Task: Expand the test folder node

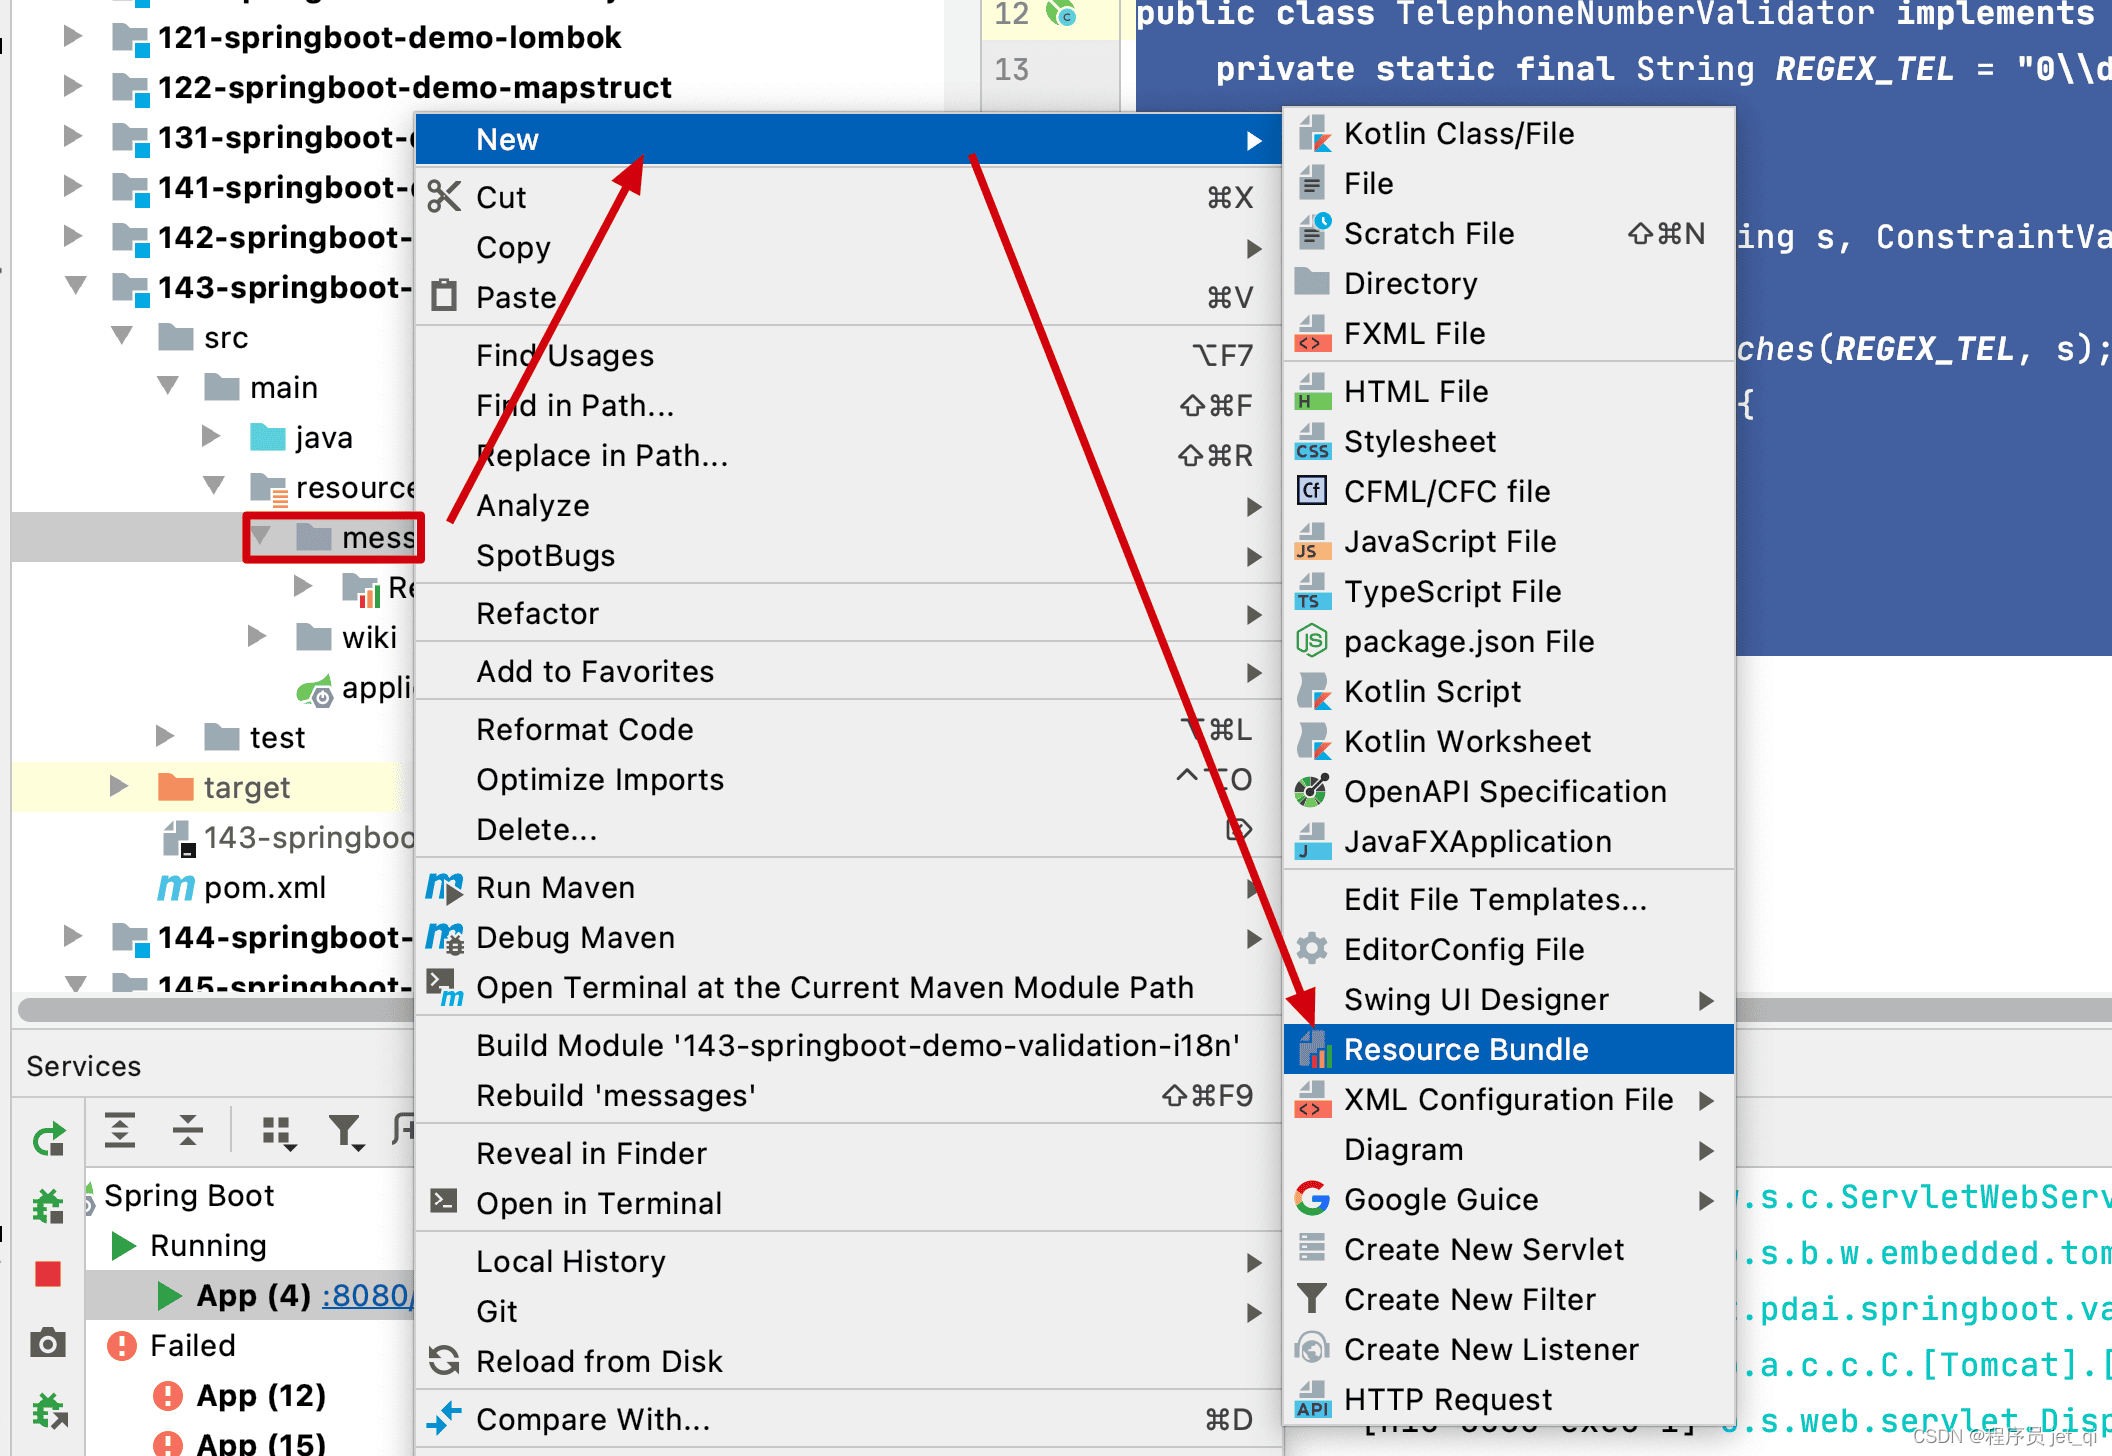Action: coord(165,737)
